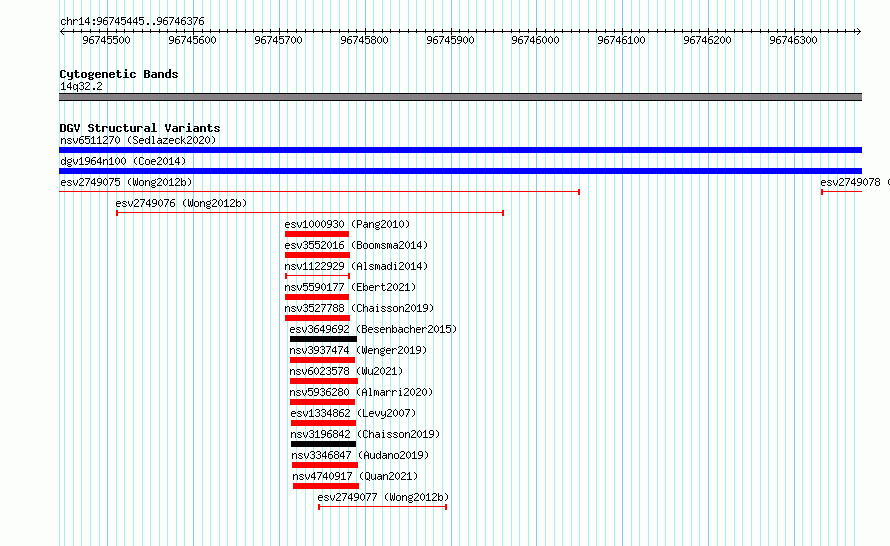The image size is (890, 546).
Task: Click the DGV Structural Variants track title
Action: [x=140, y=128]
